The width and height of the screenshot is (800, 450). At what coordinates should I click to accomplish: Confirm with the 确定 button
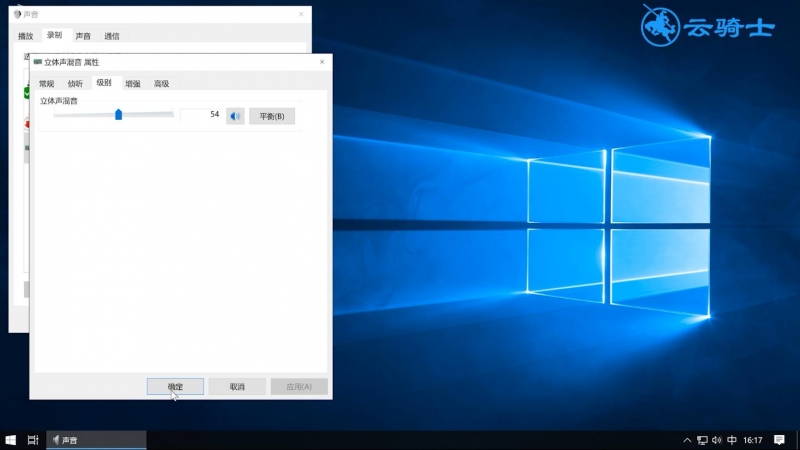pyautogui.click(x=175, y=386)
